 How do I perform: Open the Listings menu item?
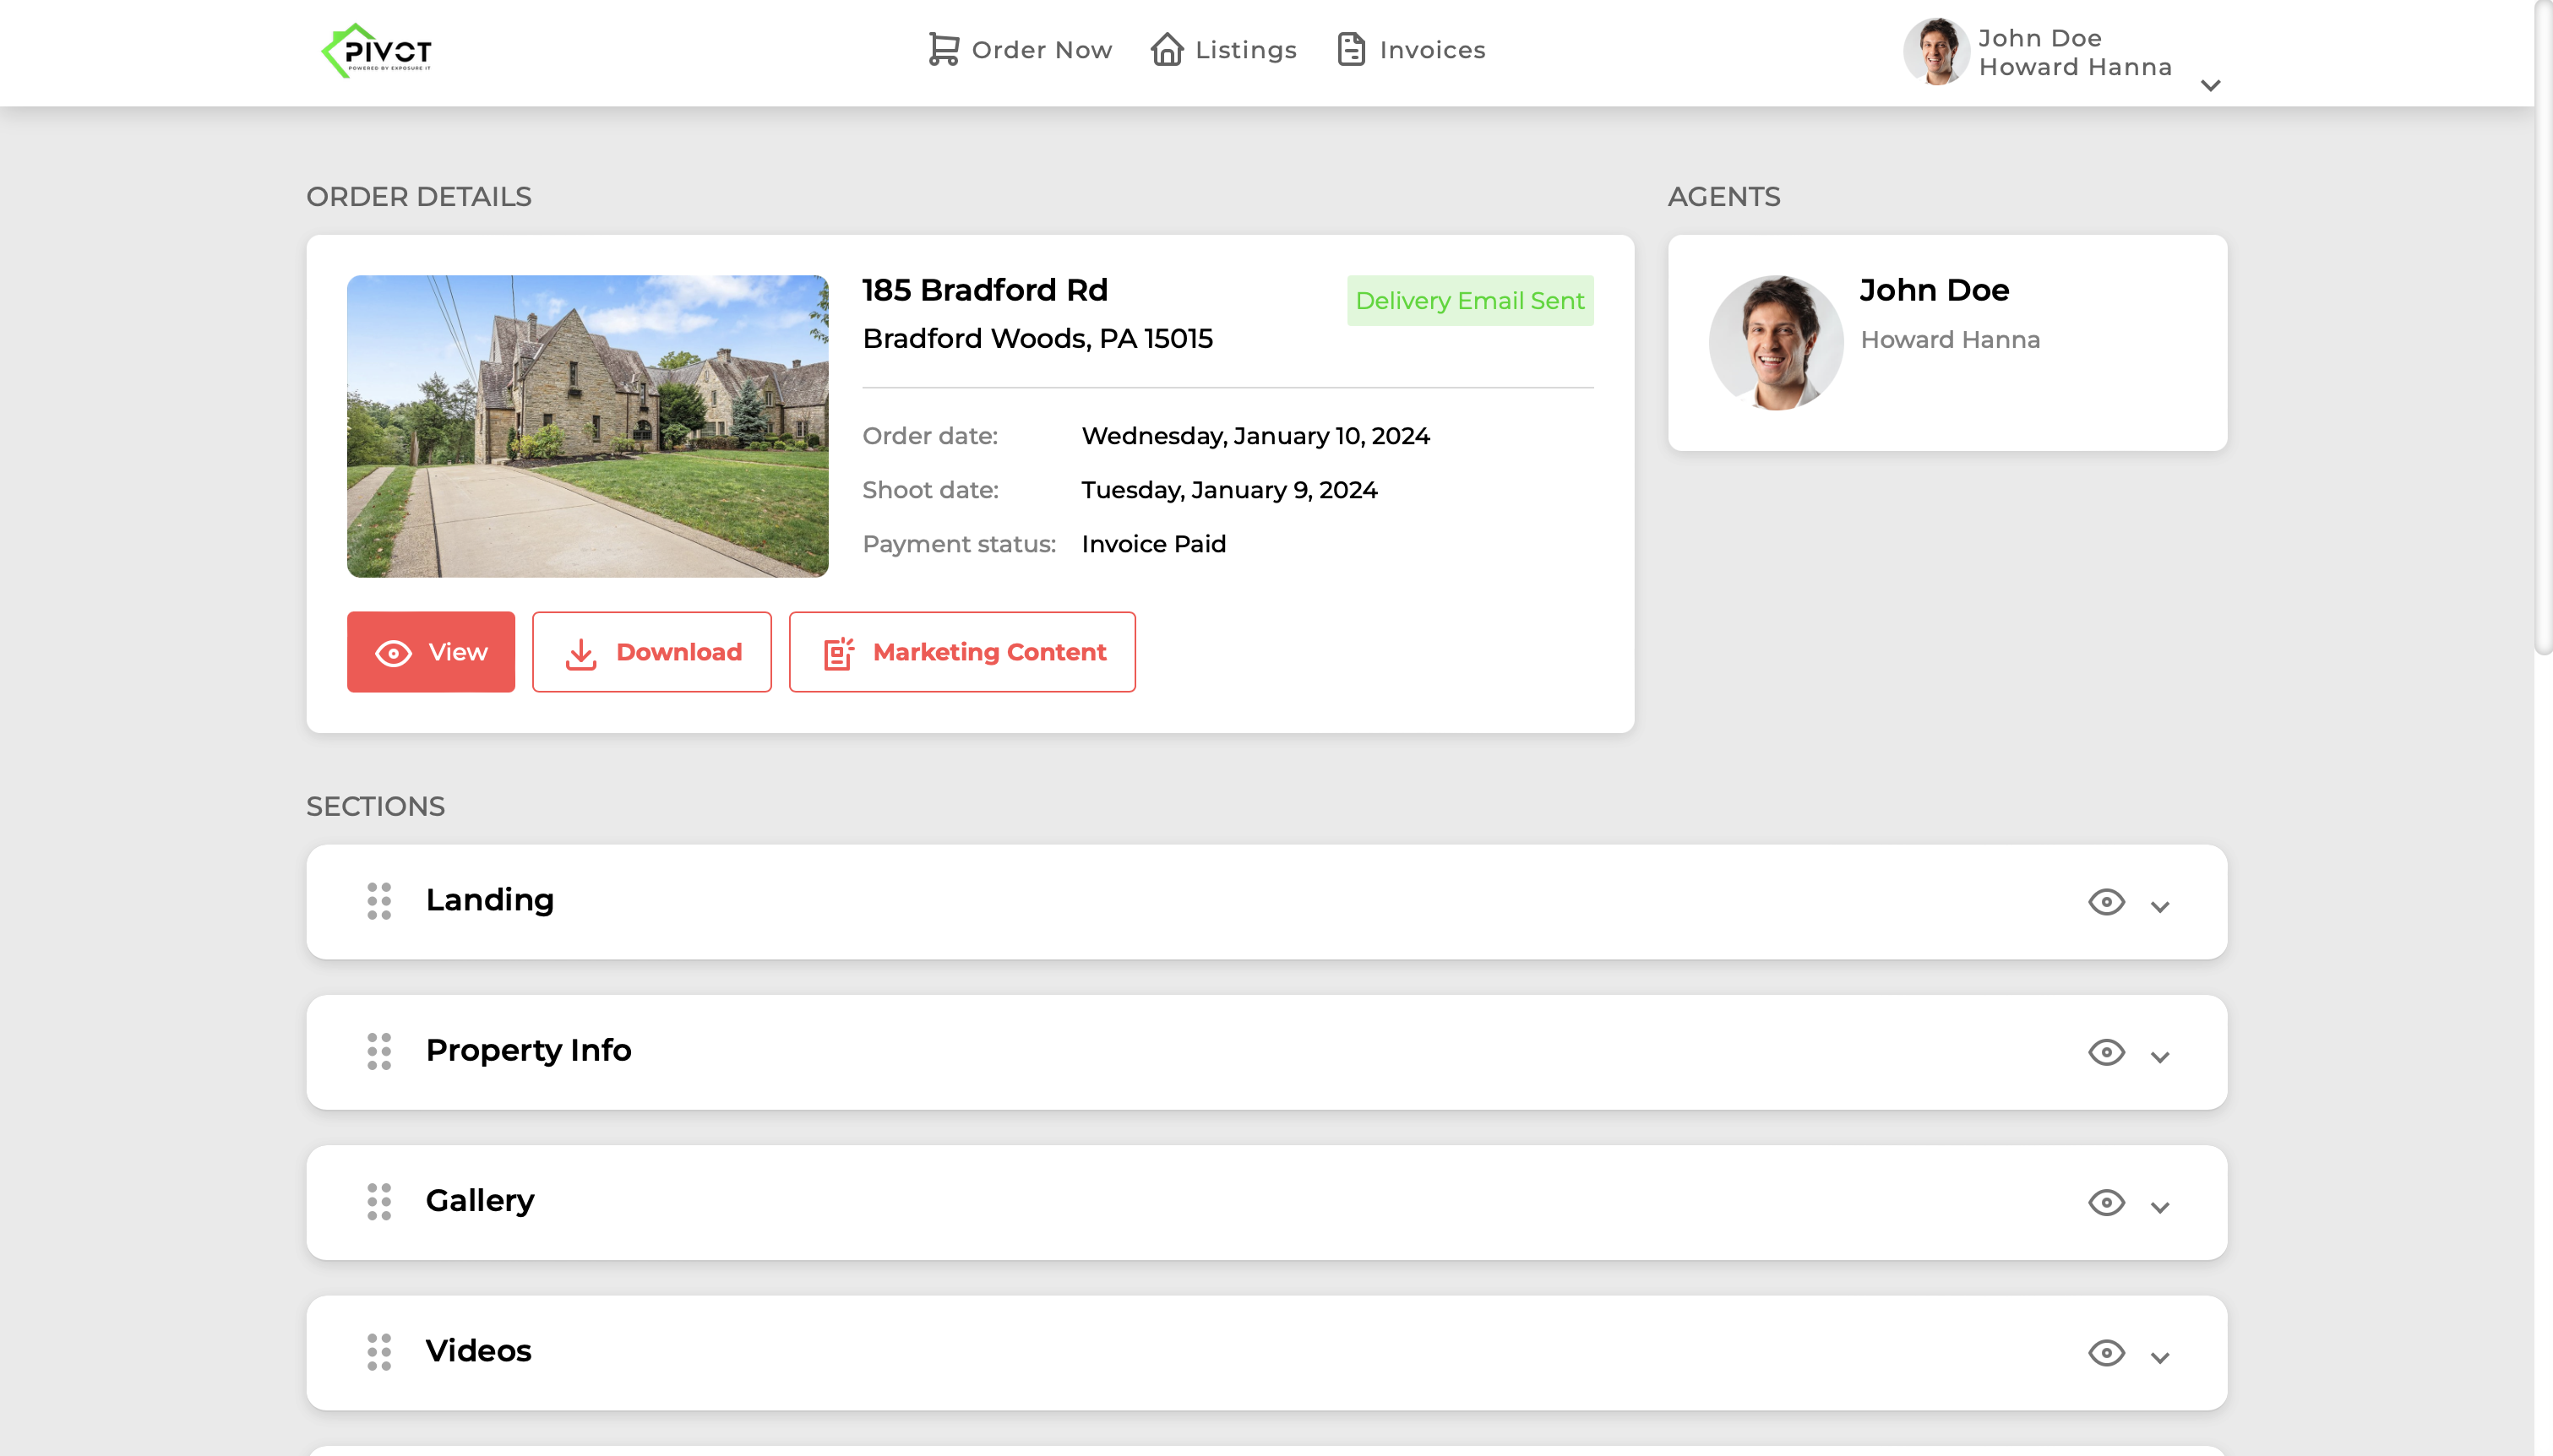click(x=1245, y=50)
